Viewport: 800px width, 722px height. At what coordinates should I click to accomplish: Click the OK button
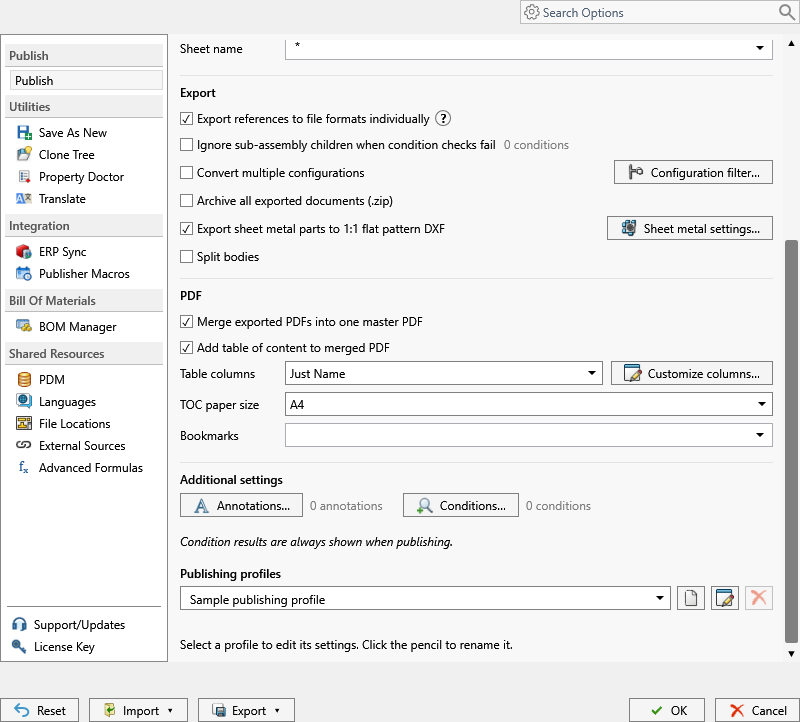pyautogui.click(x=667, y=710)
